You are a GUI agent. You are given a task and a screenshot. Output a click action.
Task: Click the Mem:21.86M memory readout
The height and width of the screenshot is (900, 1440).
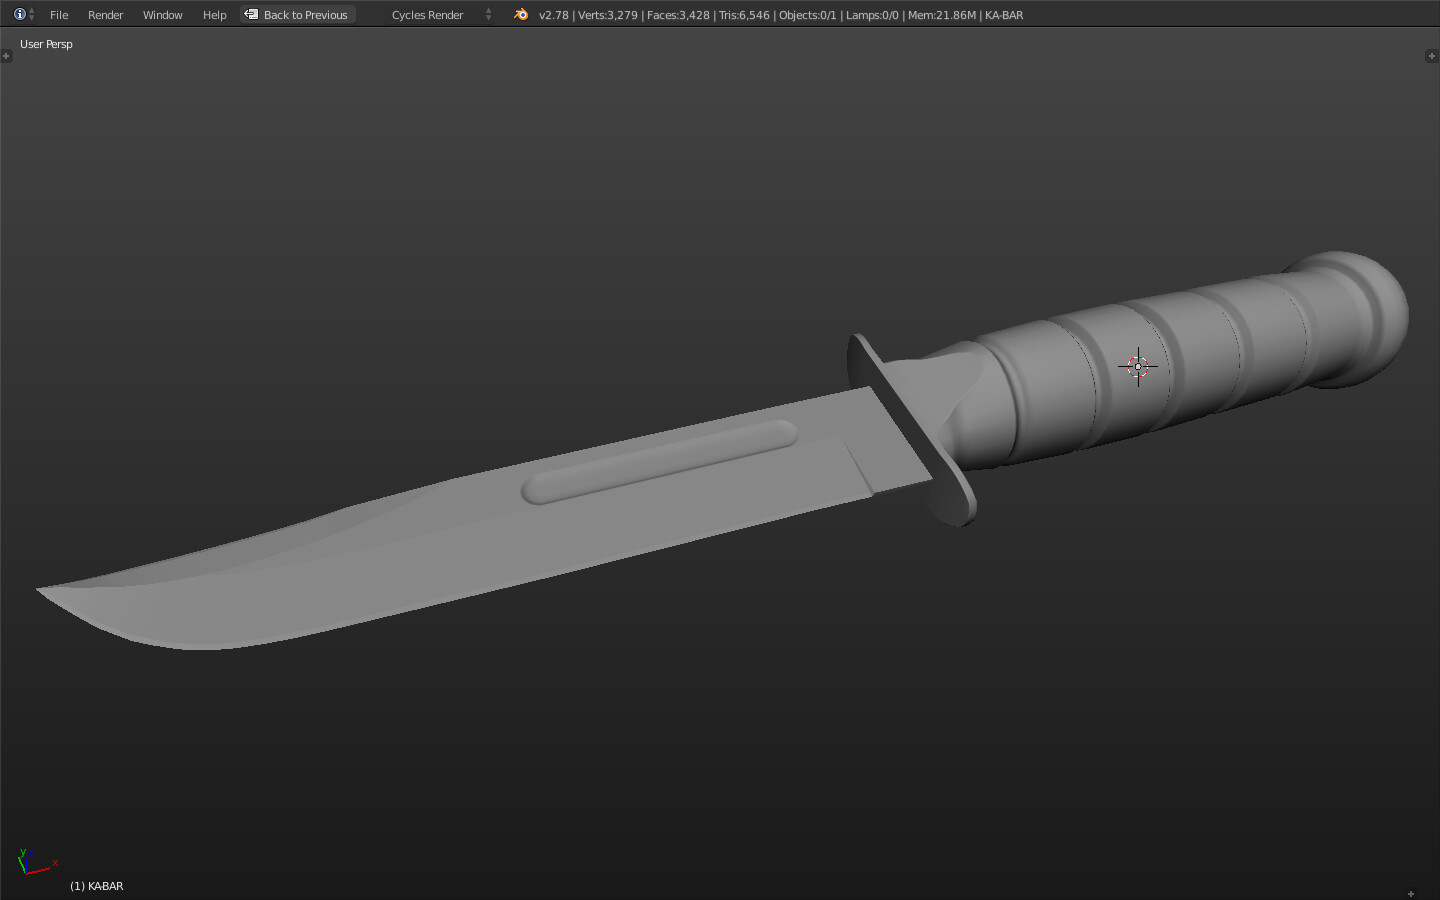click(942, 15)
